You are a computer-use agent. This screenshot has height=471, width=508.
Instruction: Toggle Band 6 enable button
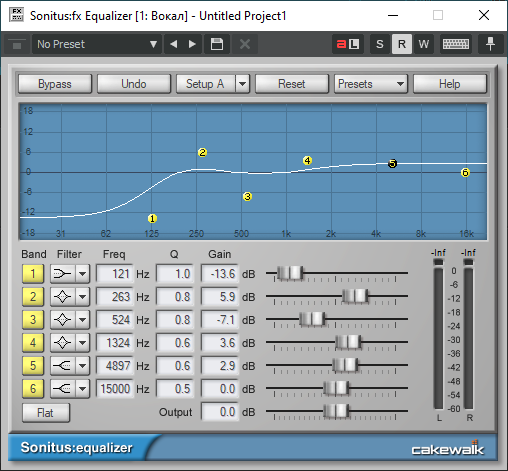[33, 389]
